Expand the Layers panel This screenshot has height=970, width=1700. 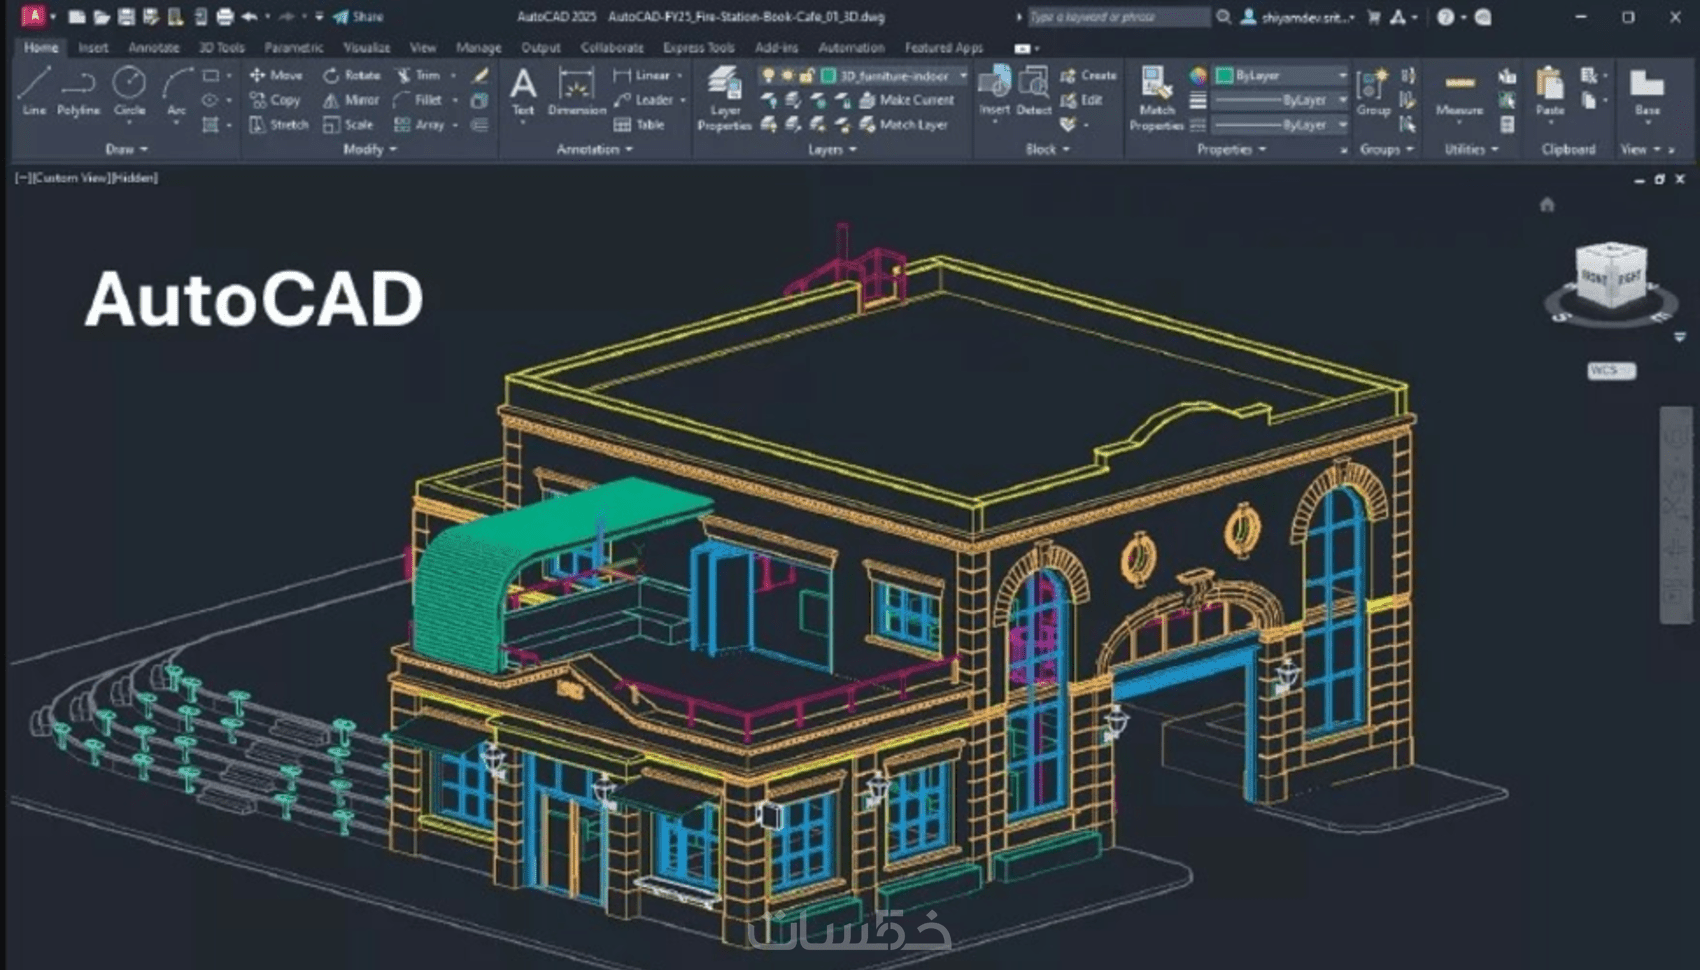(x=832, y=149)
